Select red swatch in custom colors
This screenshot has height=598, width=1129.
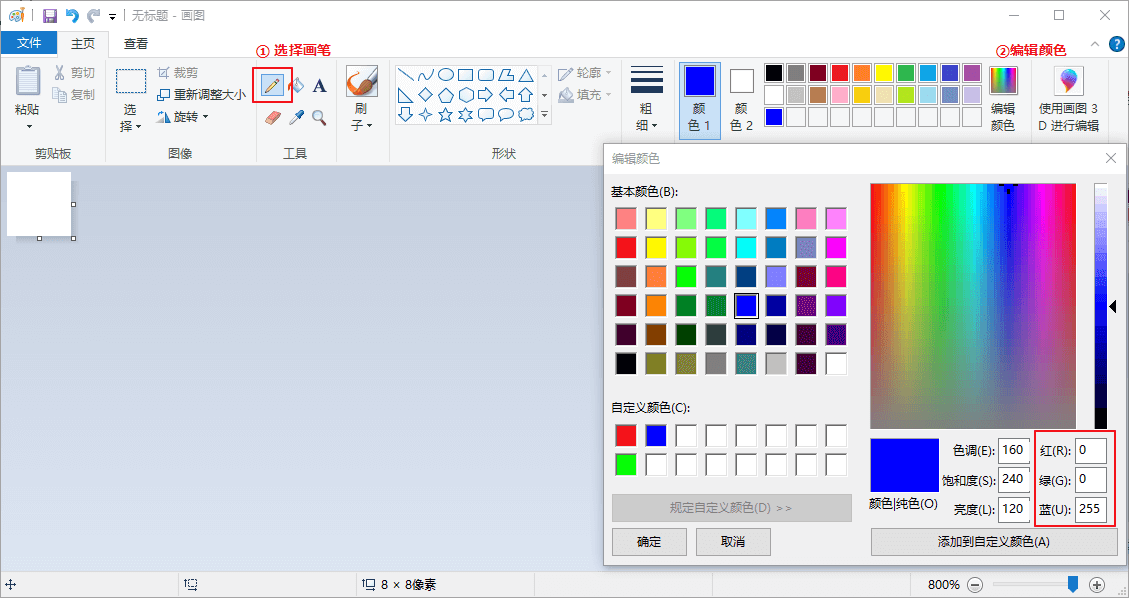click(x=626, y=435)
